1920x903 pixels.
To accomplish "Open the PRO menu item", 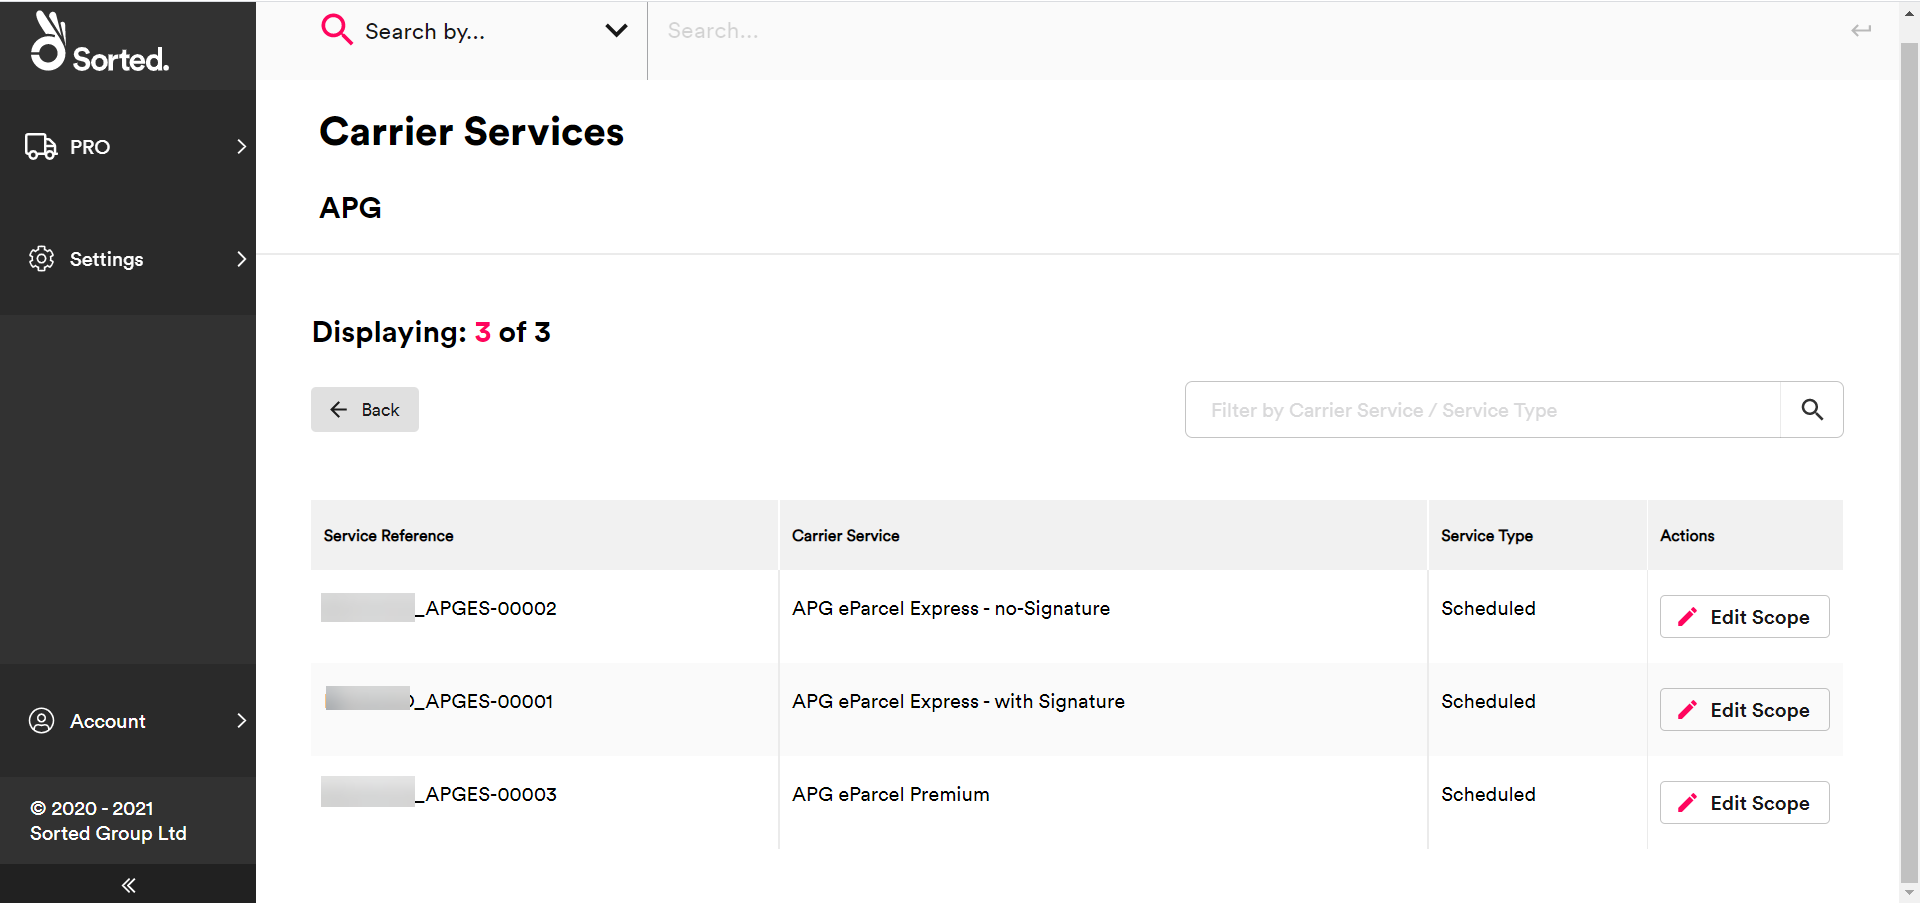I will (128, 147).
